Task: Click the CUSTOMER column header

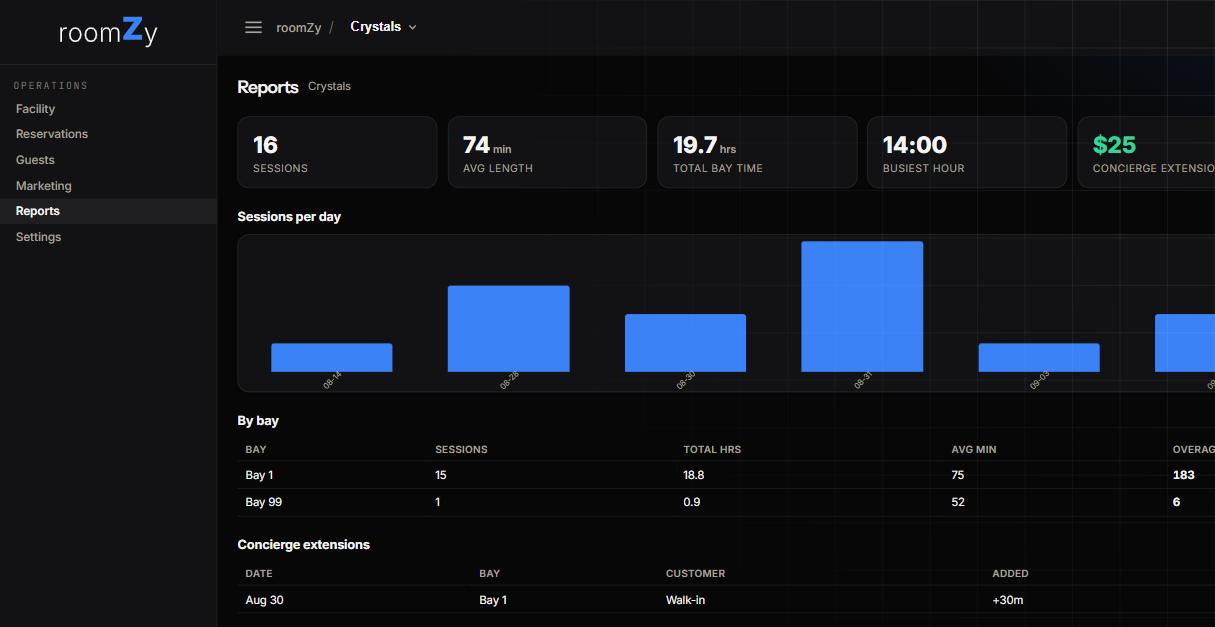Action: click(x=696, y=574)
